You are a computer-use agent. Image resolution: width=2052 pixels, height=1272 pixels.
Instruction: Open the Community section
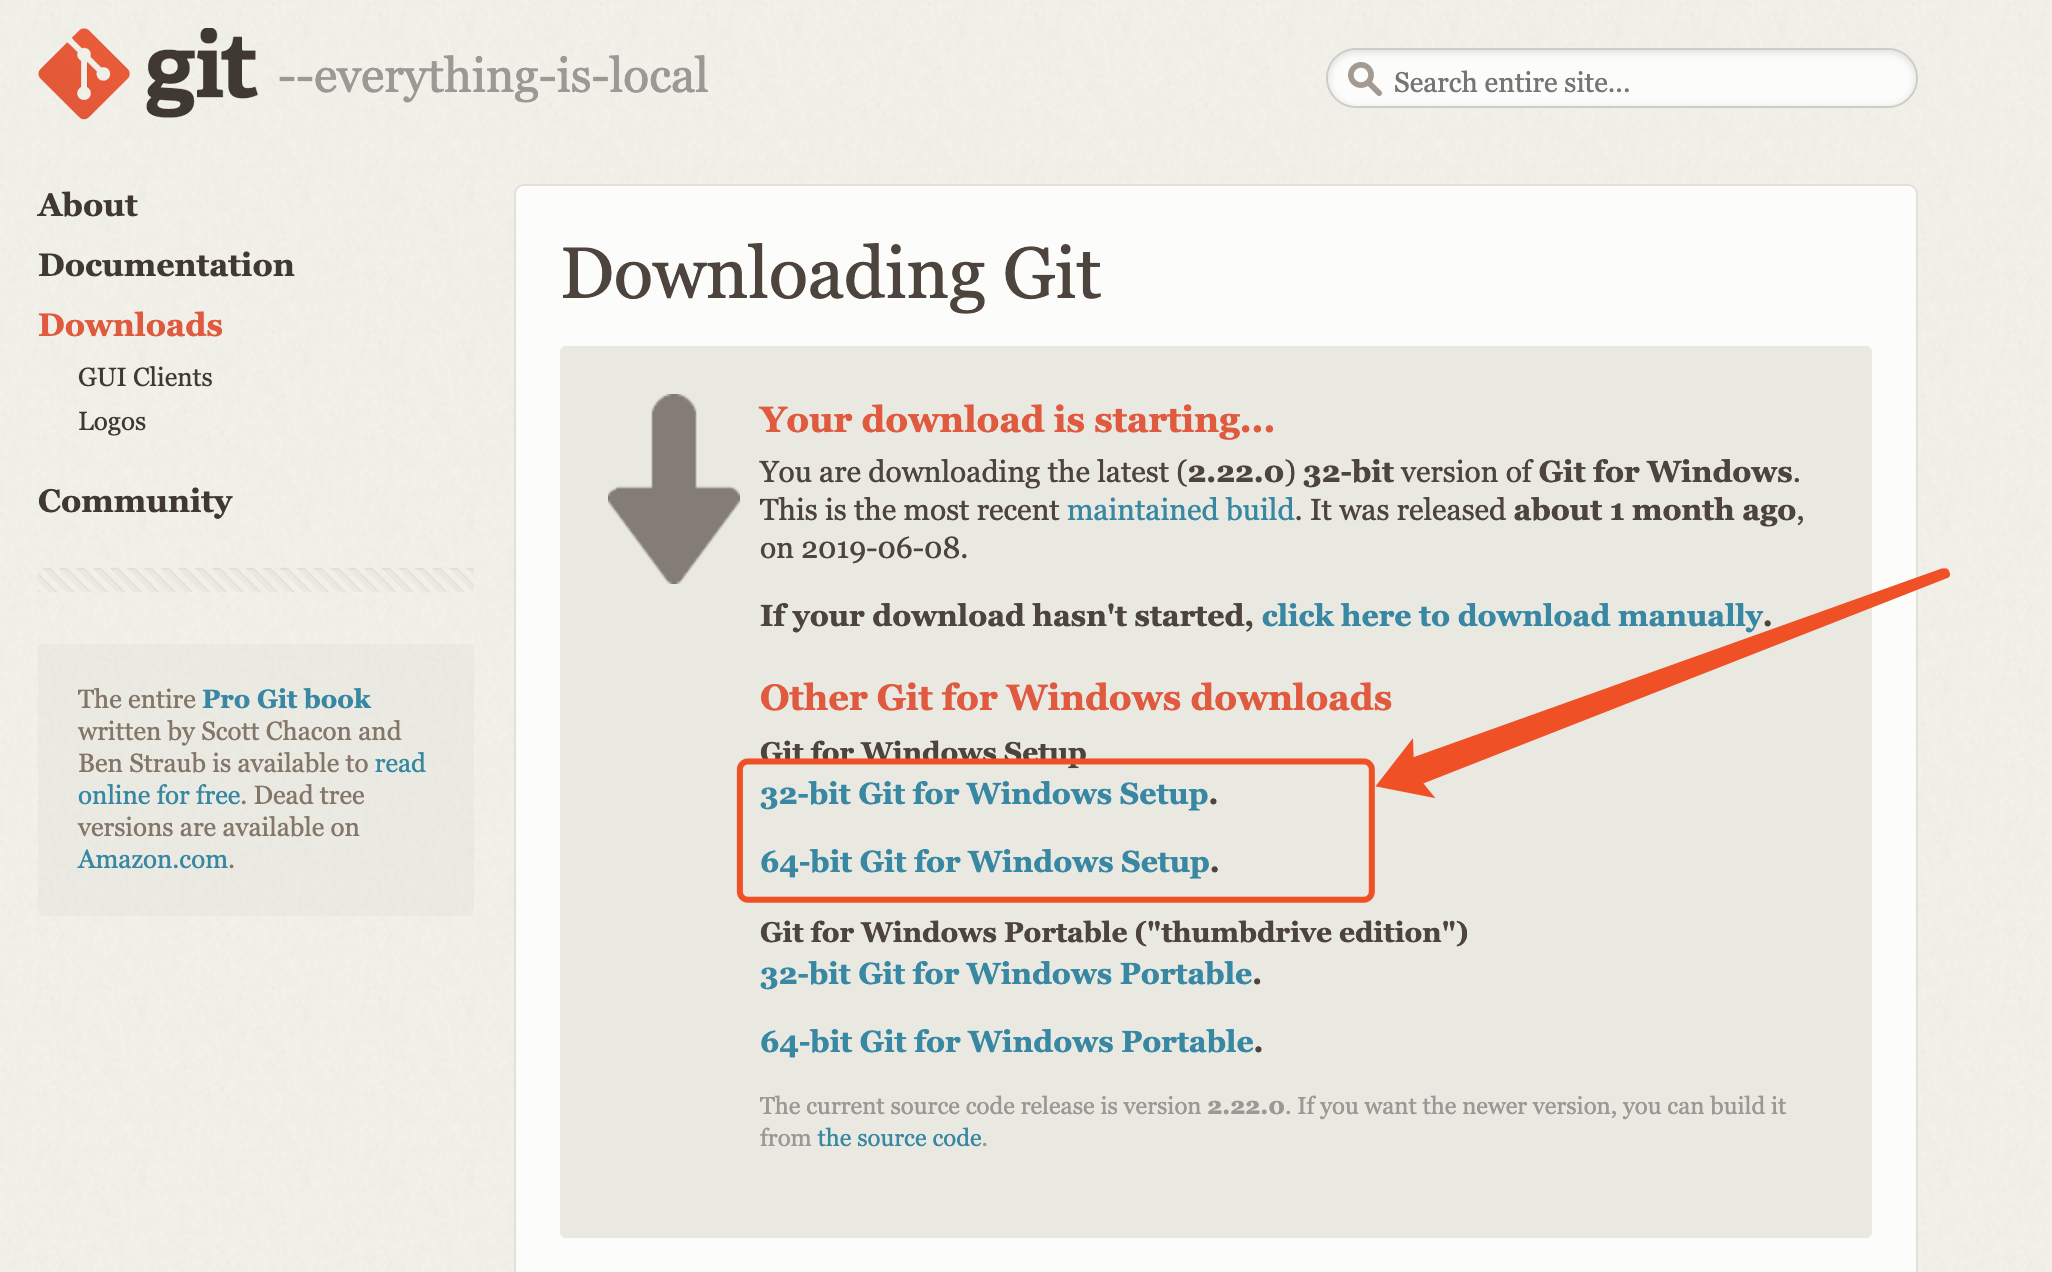pyautogui.click(x=135, y=501)
